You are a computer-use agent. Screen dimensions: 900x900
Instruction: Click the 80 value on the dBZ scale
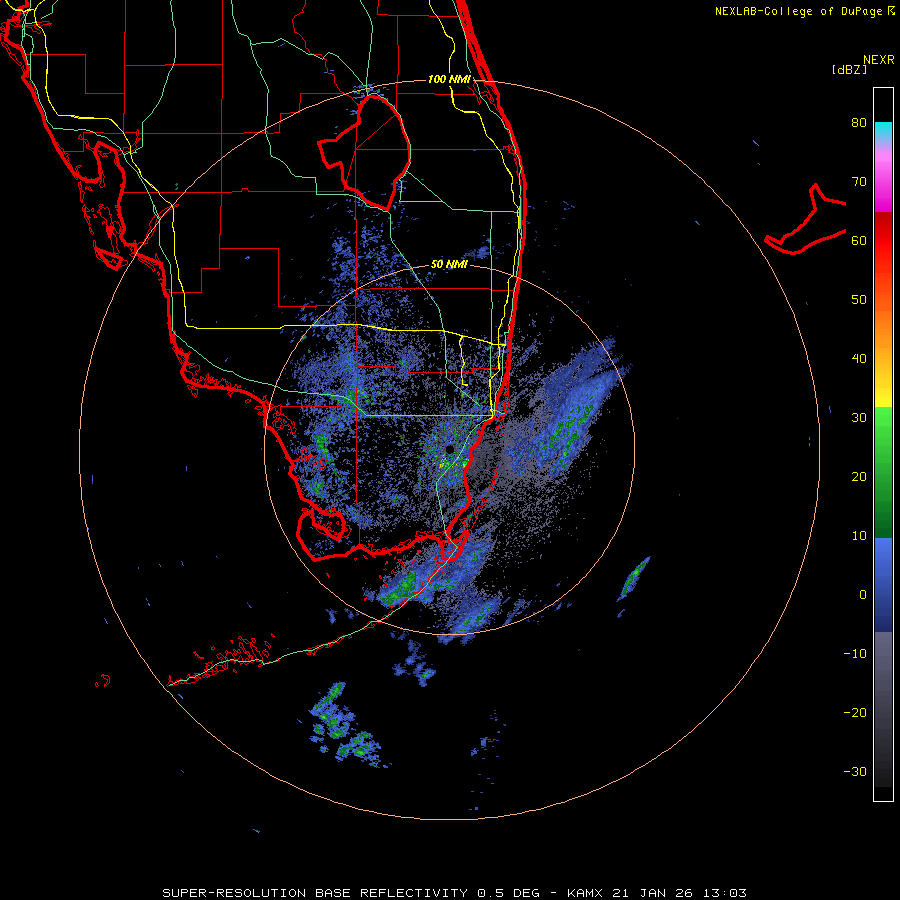pyautogui.click(x=859, y=123)
